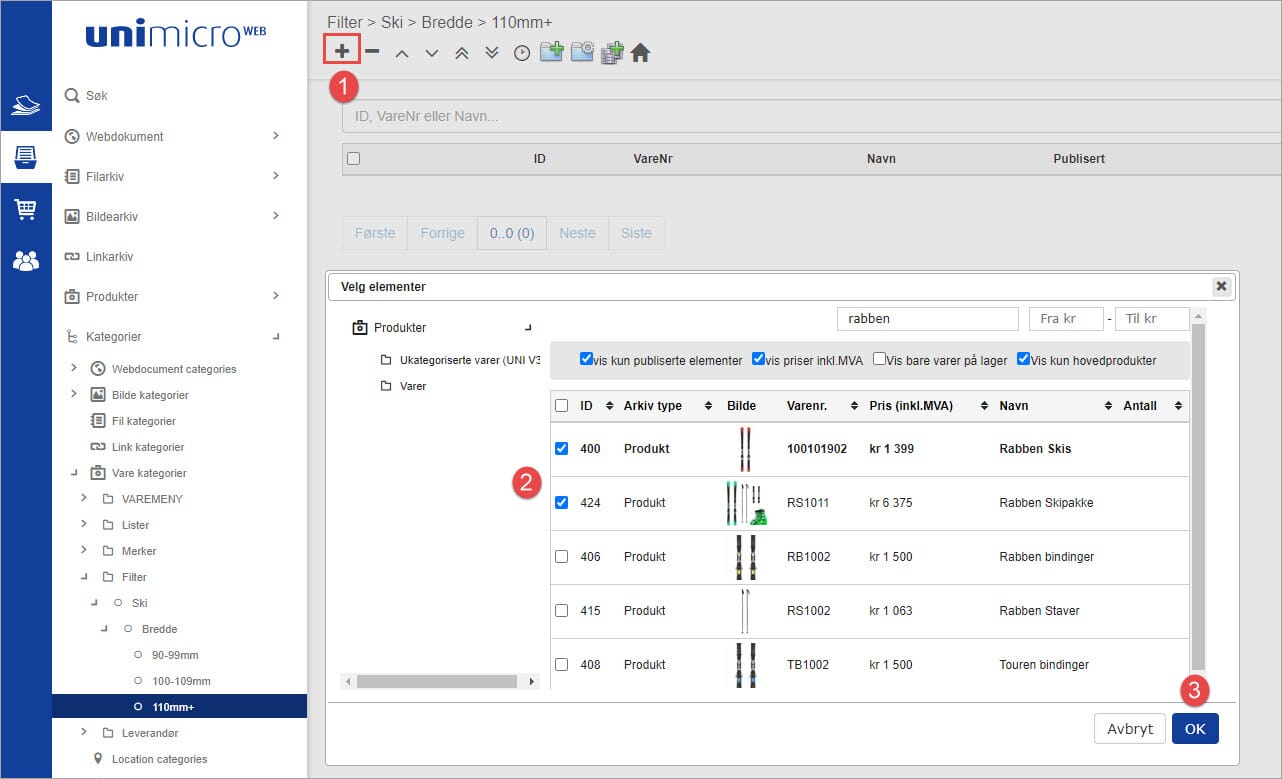The image size is (1282, 779).
Task: Go to Forrige page
Action: point(442,233)
